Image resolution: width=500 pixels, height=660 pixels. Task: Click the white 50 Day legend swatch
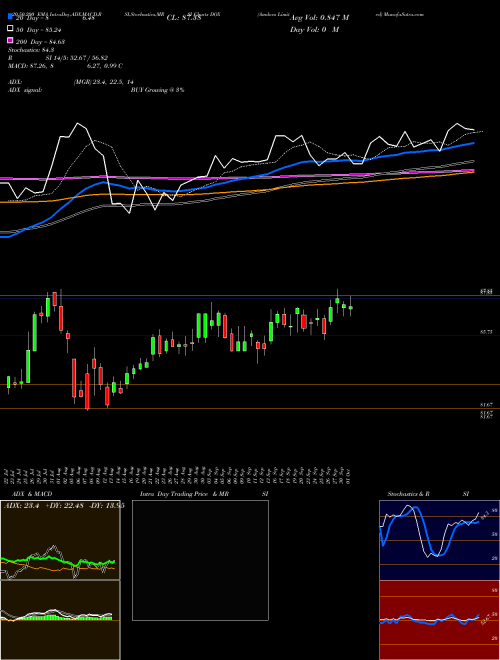(11, 29)
